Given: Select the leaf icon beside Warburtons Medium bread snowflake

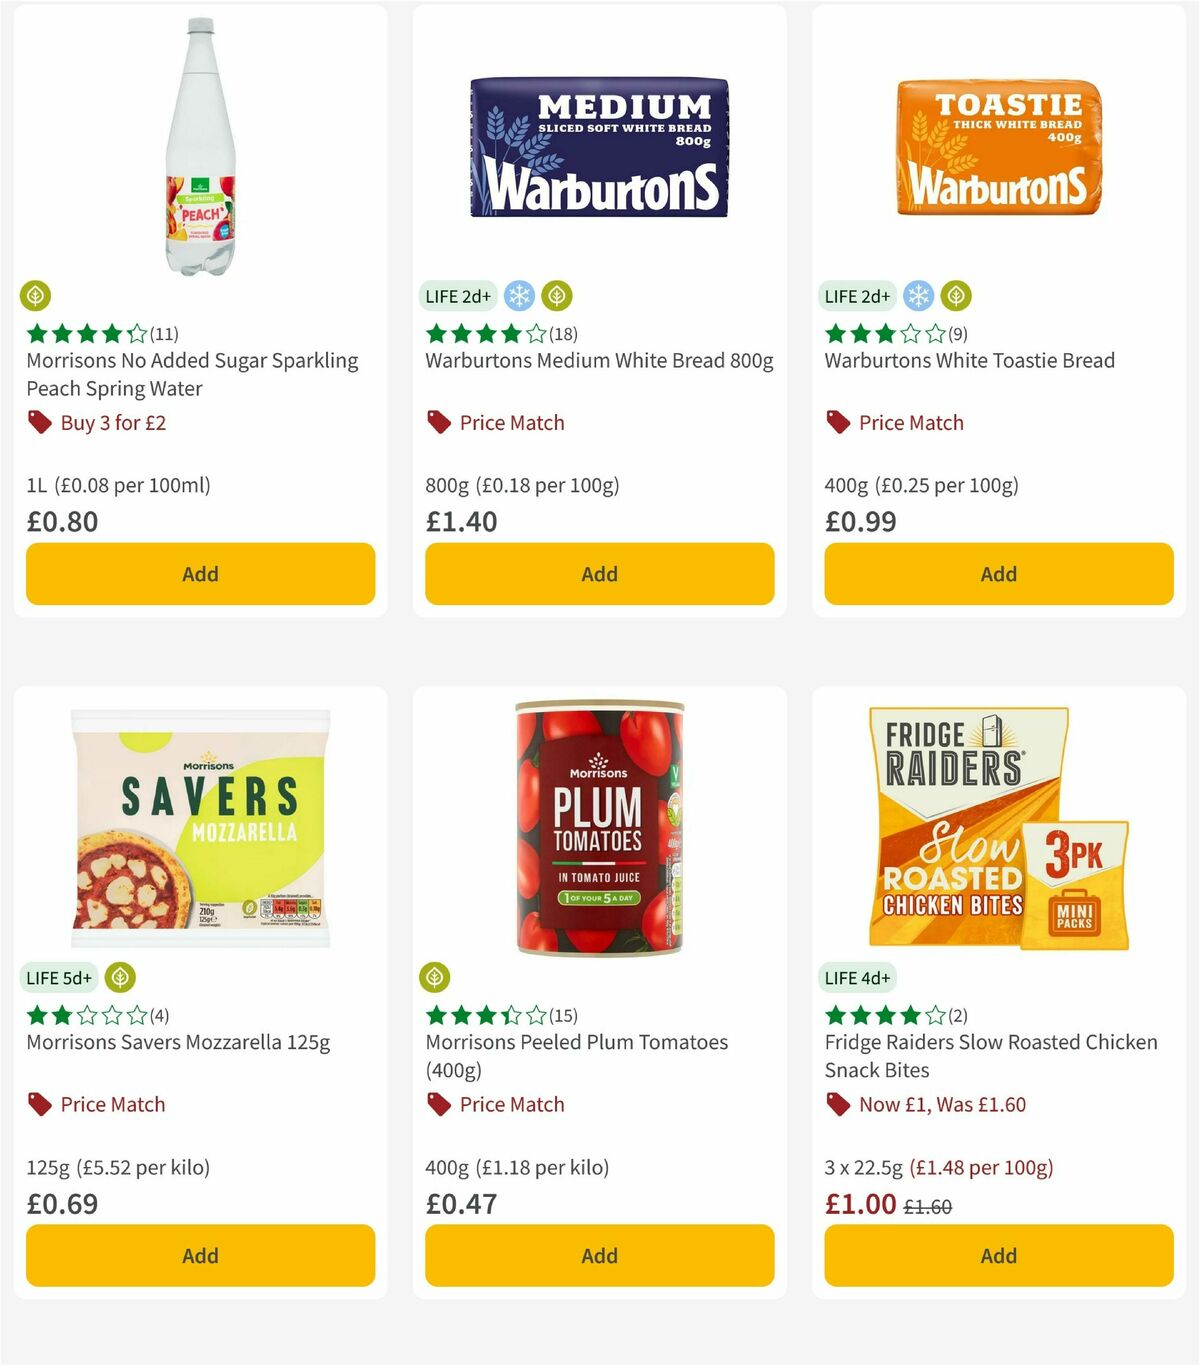Looking at the screenshot, I should pos(556,296).
